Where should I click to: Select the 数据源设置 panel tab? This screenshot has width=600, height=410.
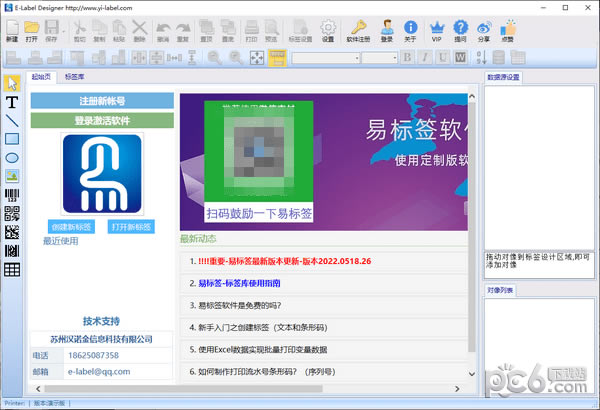pos(503,77)
